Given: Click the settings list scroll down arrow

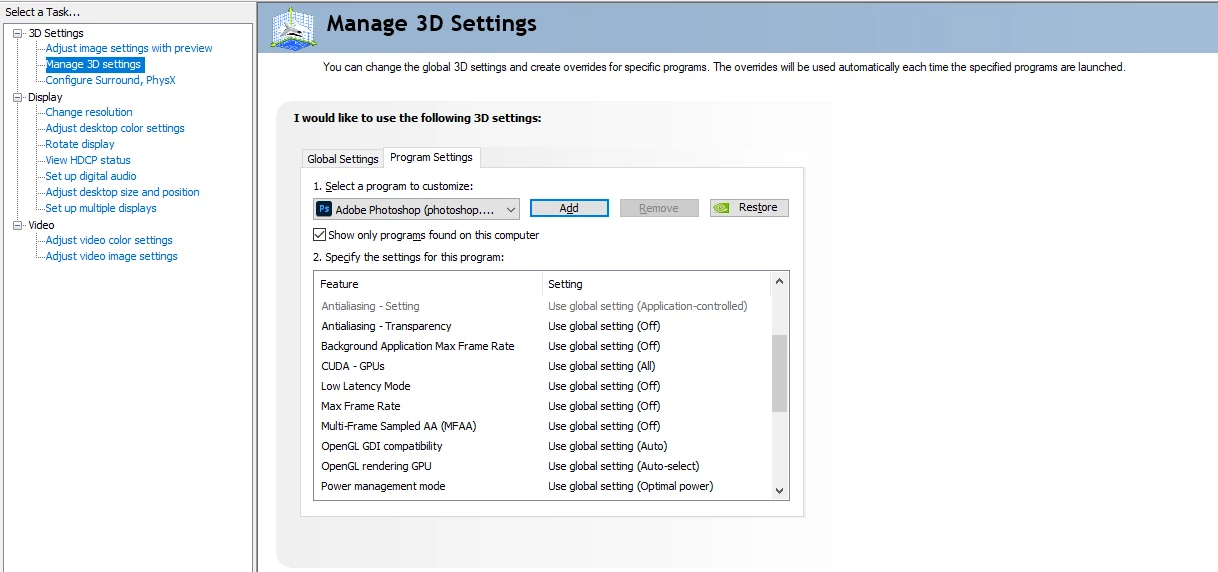Looking at the screenshot, I should point(780,490).
